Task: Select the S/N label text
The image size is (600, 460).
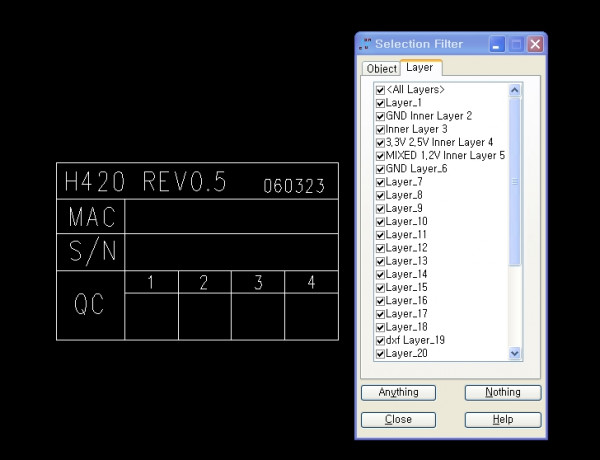Action: click(92, 251)
